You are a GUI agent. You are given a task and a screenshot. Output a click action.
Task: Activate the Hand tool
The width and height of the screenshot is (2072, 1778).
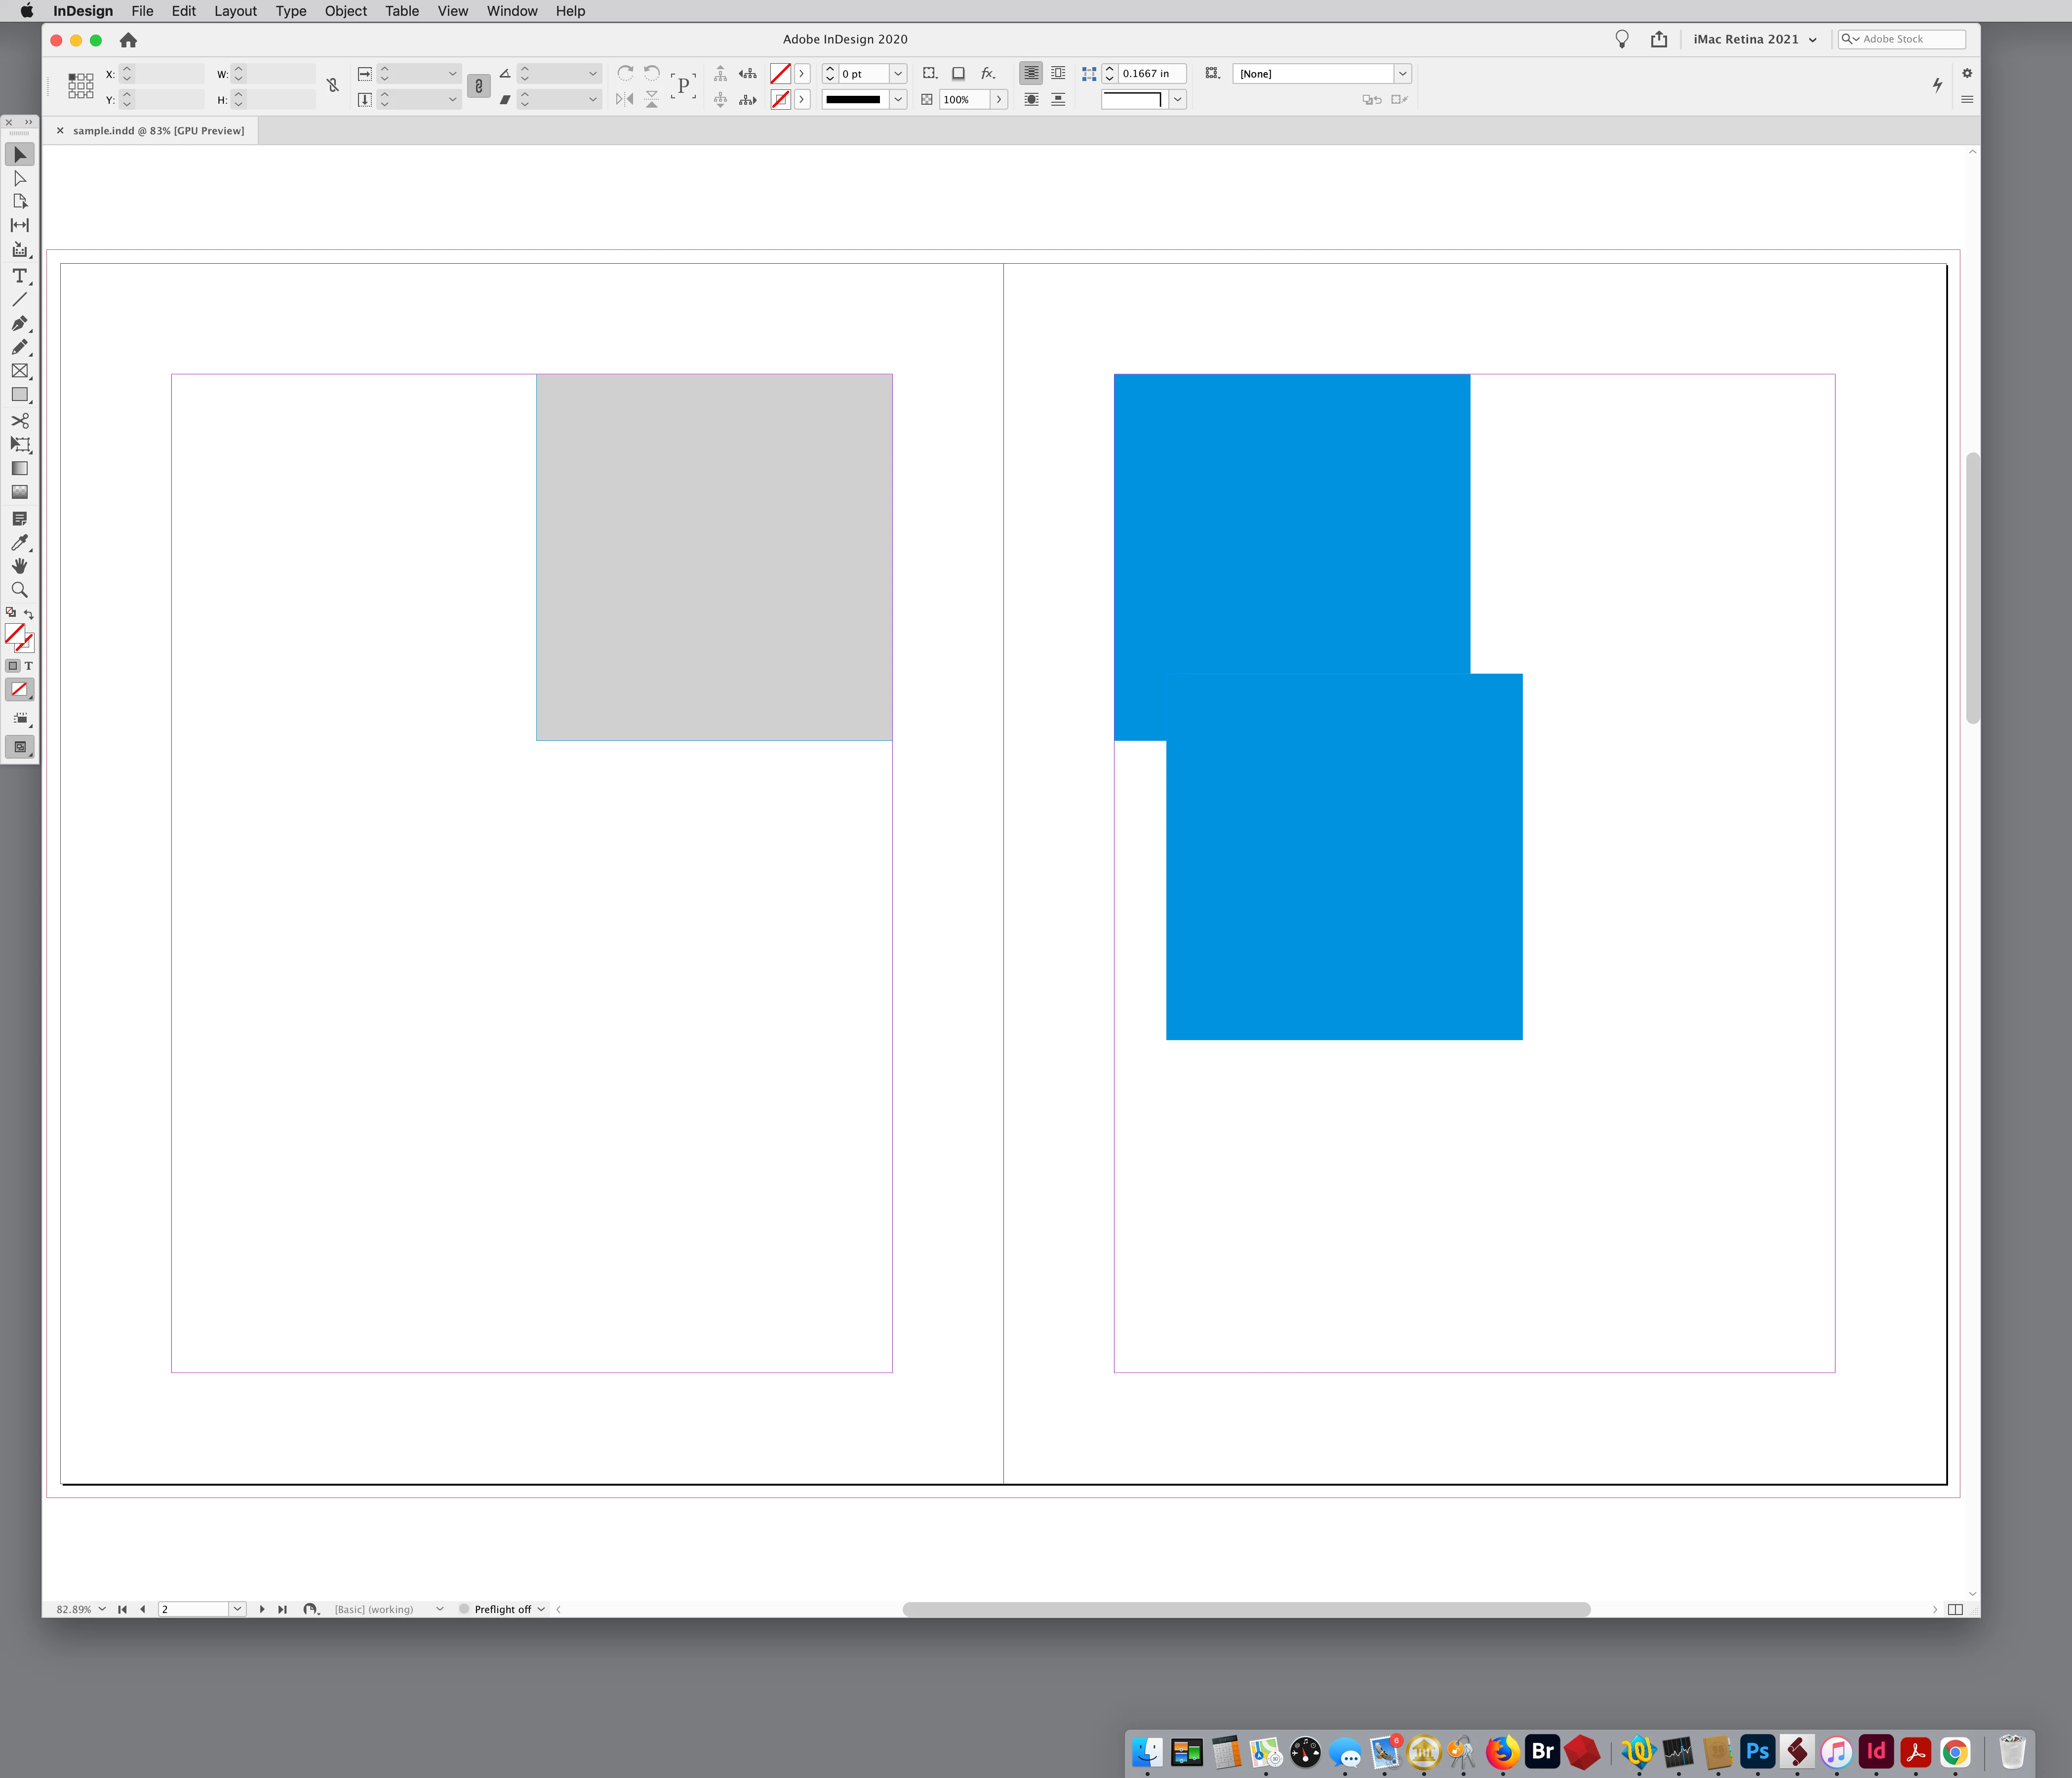pos(19,566)
